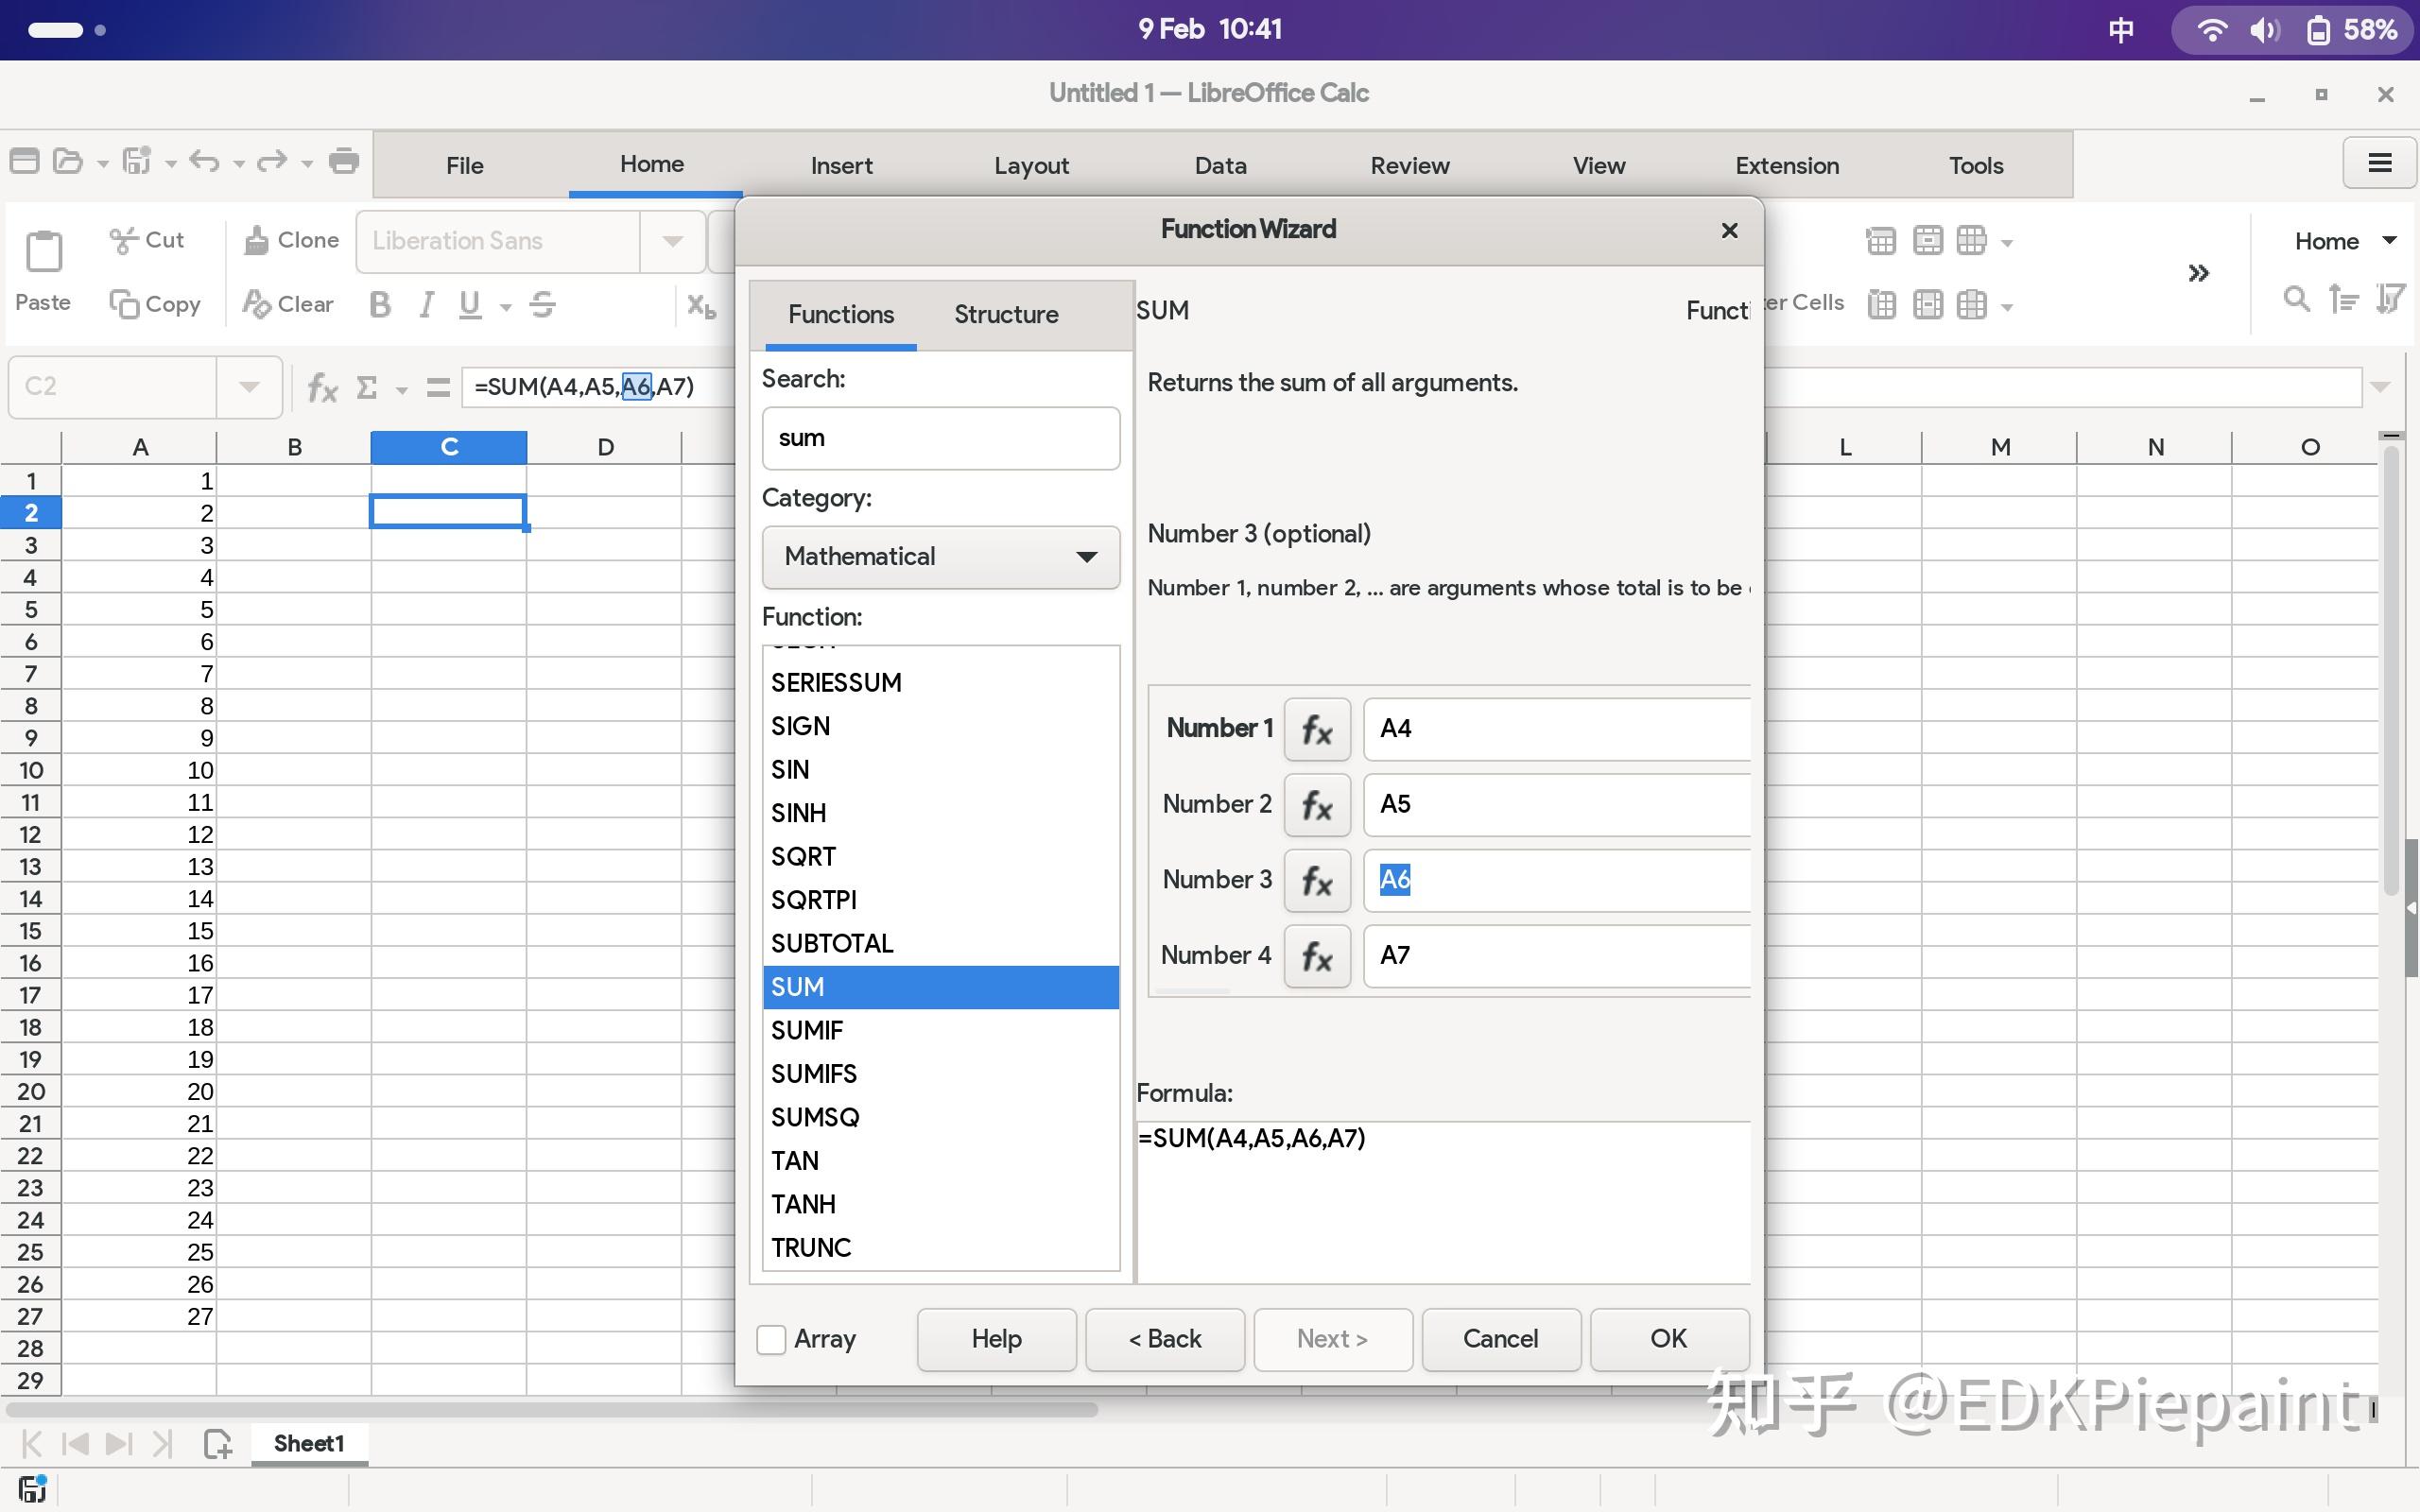Click the Find magnifier icon
Image resolution: width=2420 pixels, height=1512 pixels.
coord(2296,299)
